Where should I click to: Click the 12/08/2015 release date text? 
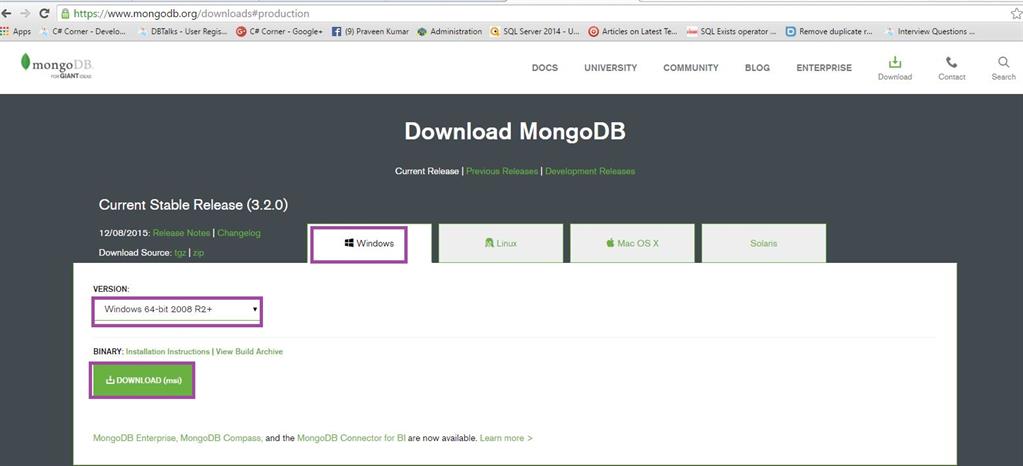coord(125,233)
